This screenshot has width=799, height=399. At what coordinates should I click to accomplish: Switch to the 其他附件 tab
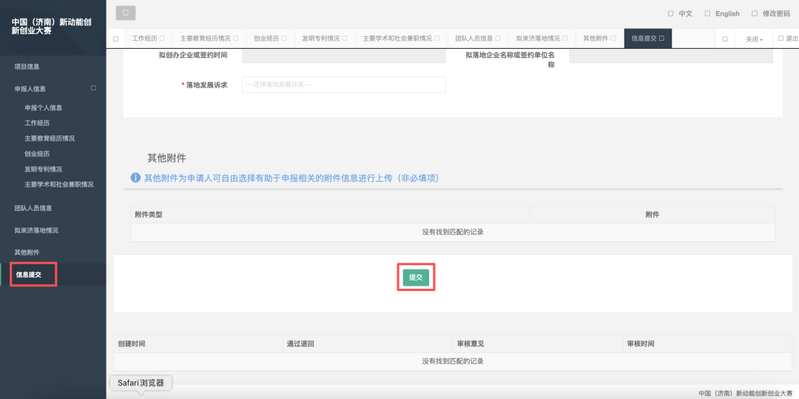click(596, 38)
